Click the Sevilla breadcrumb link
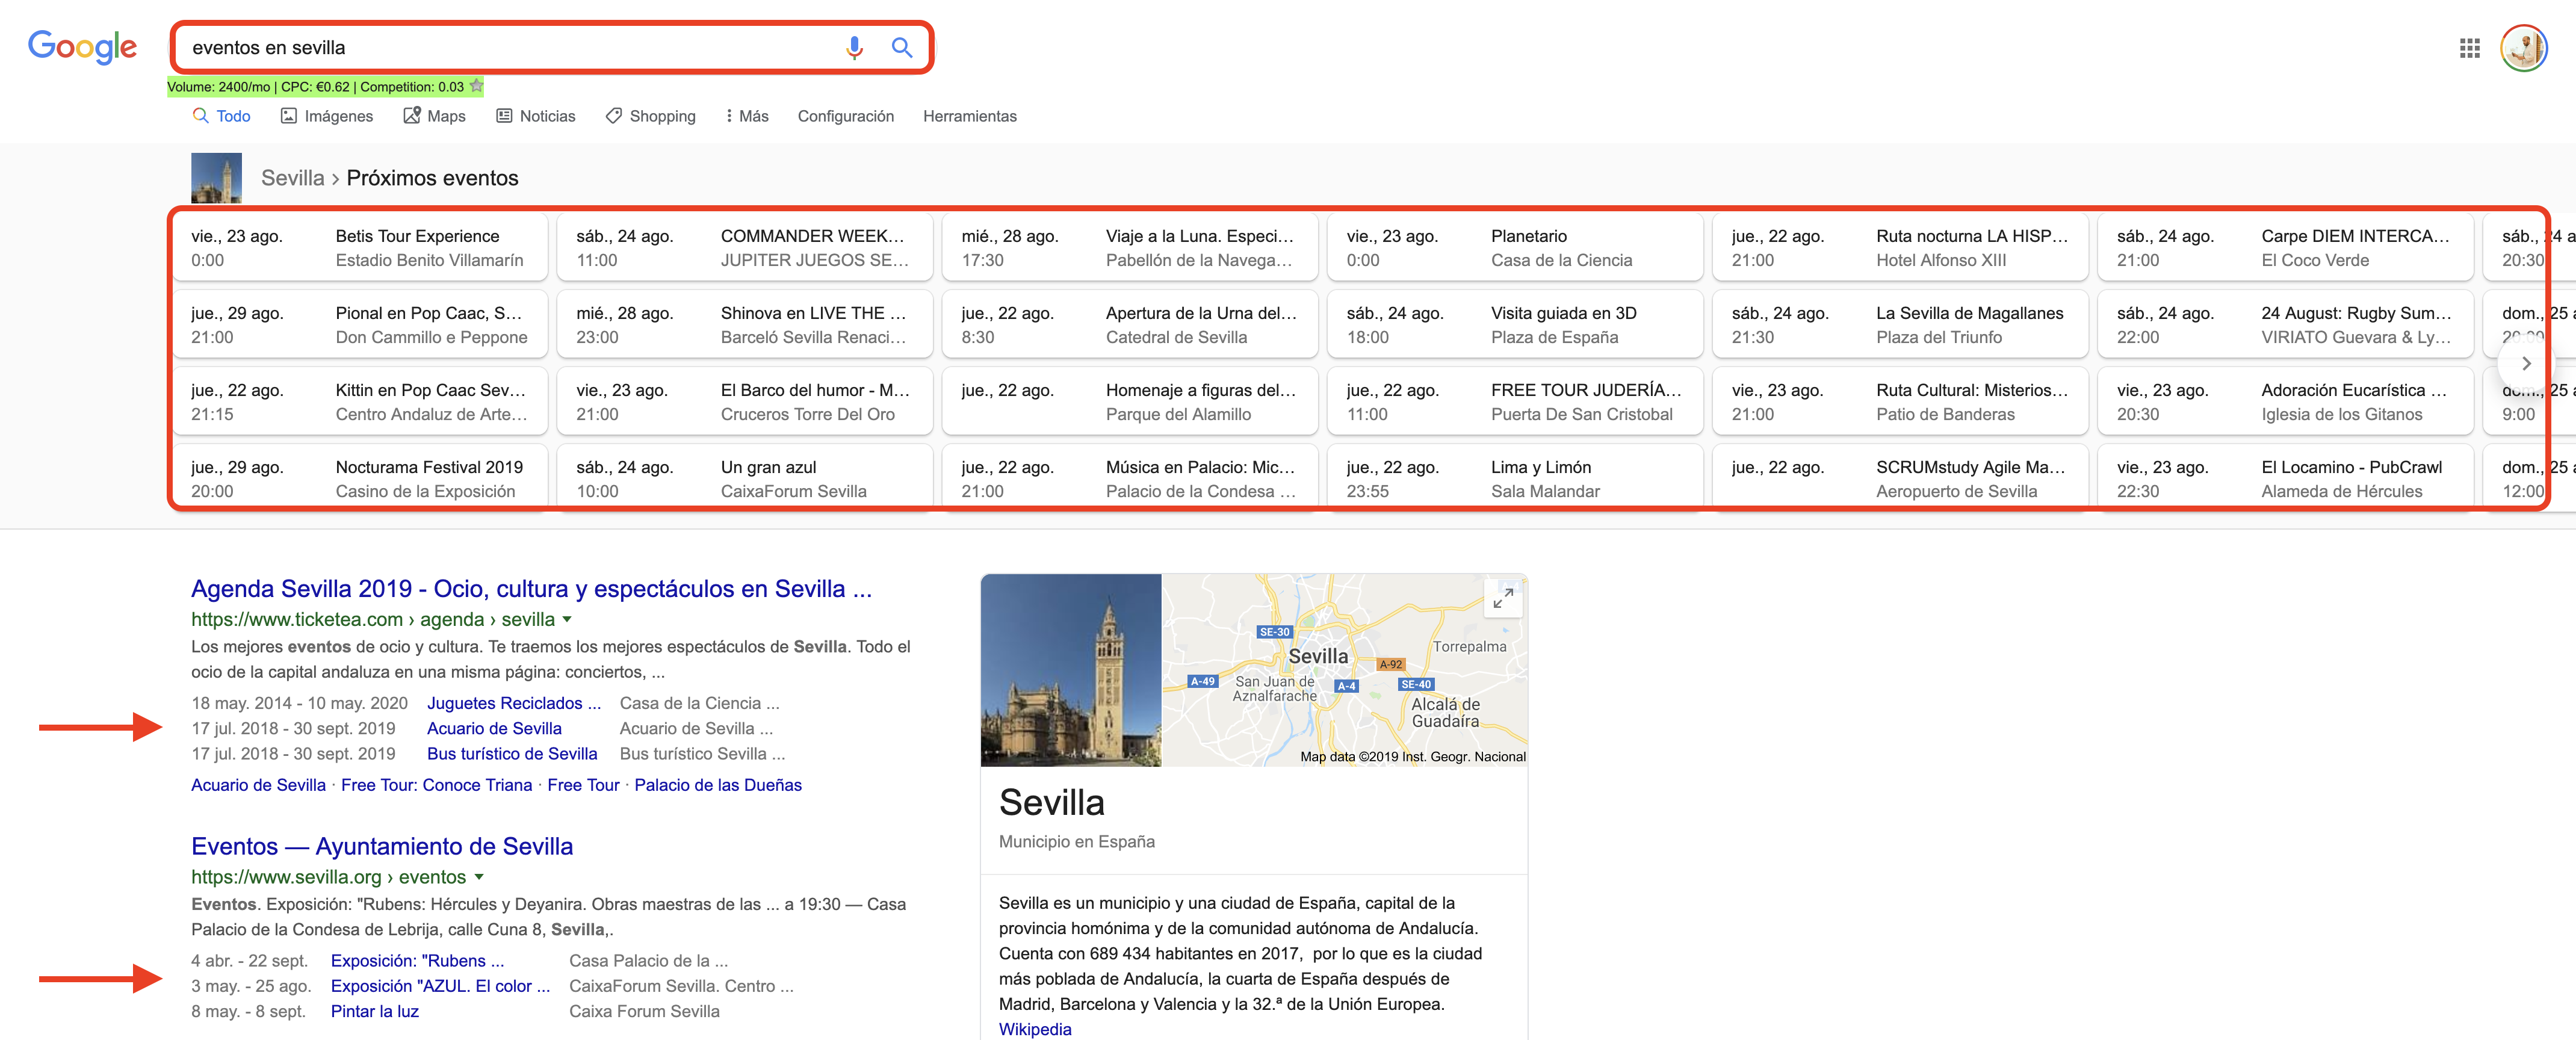2576x1040 pixels. 292,178
